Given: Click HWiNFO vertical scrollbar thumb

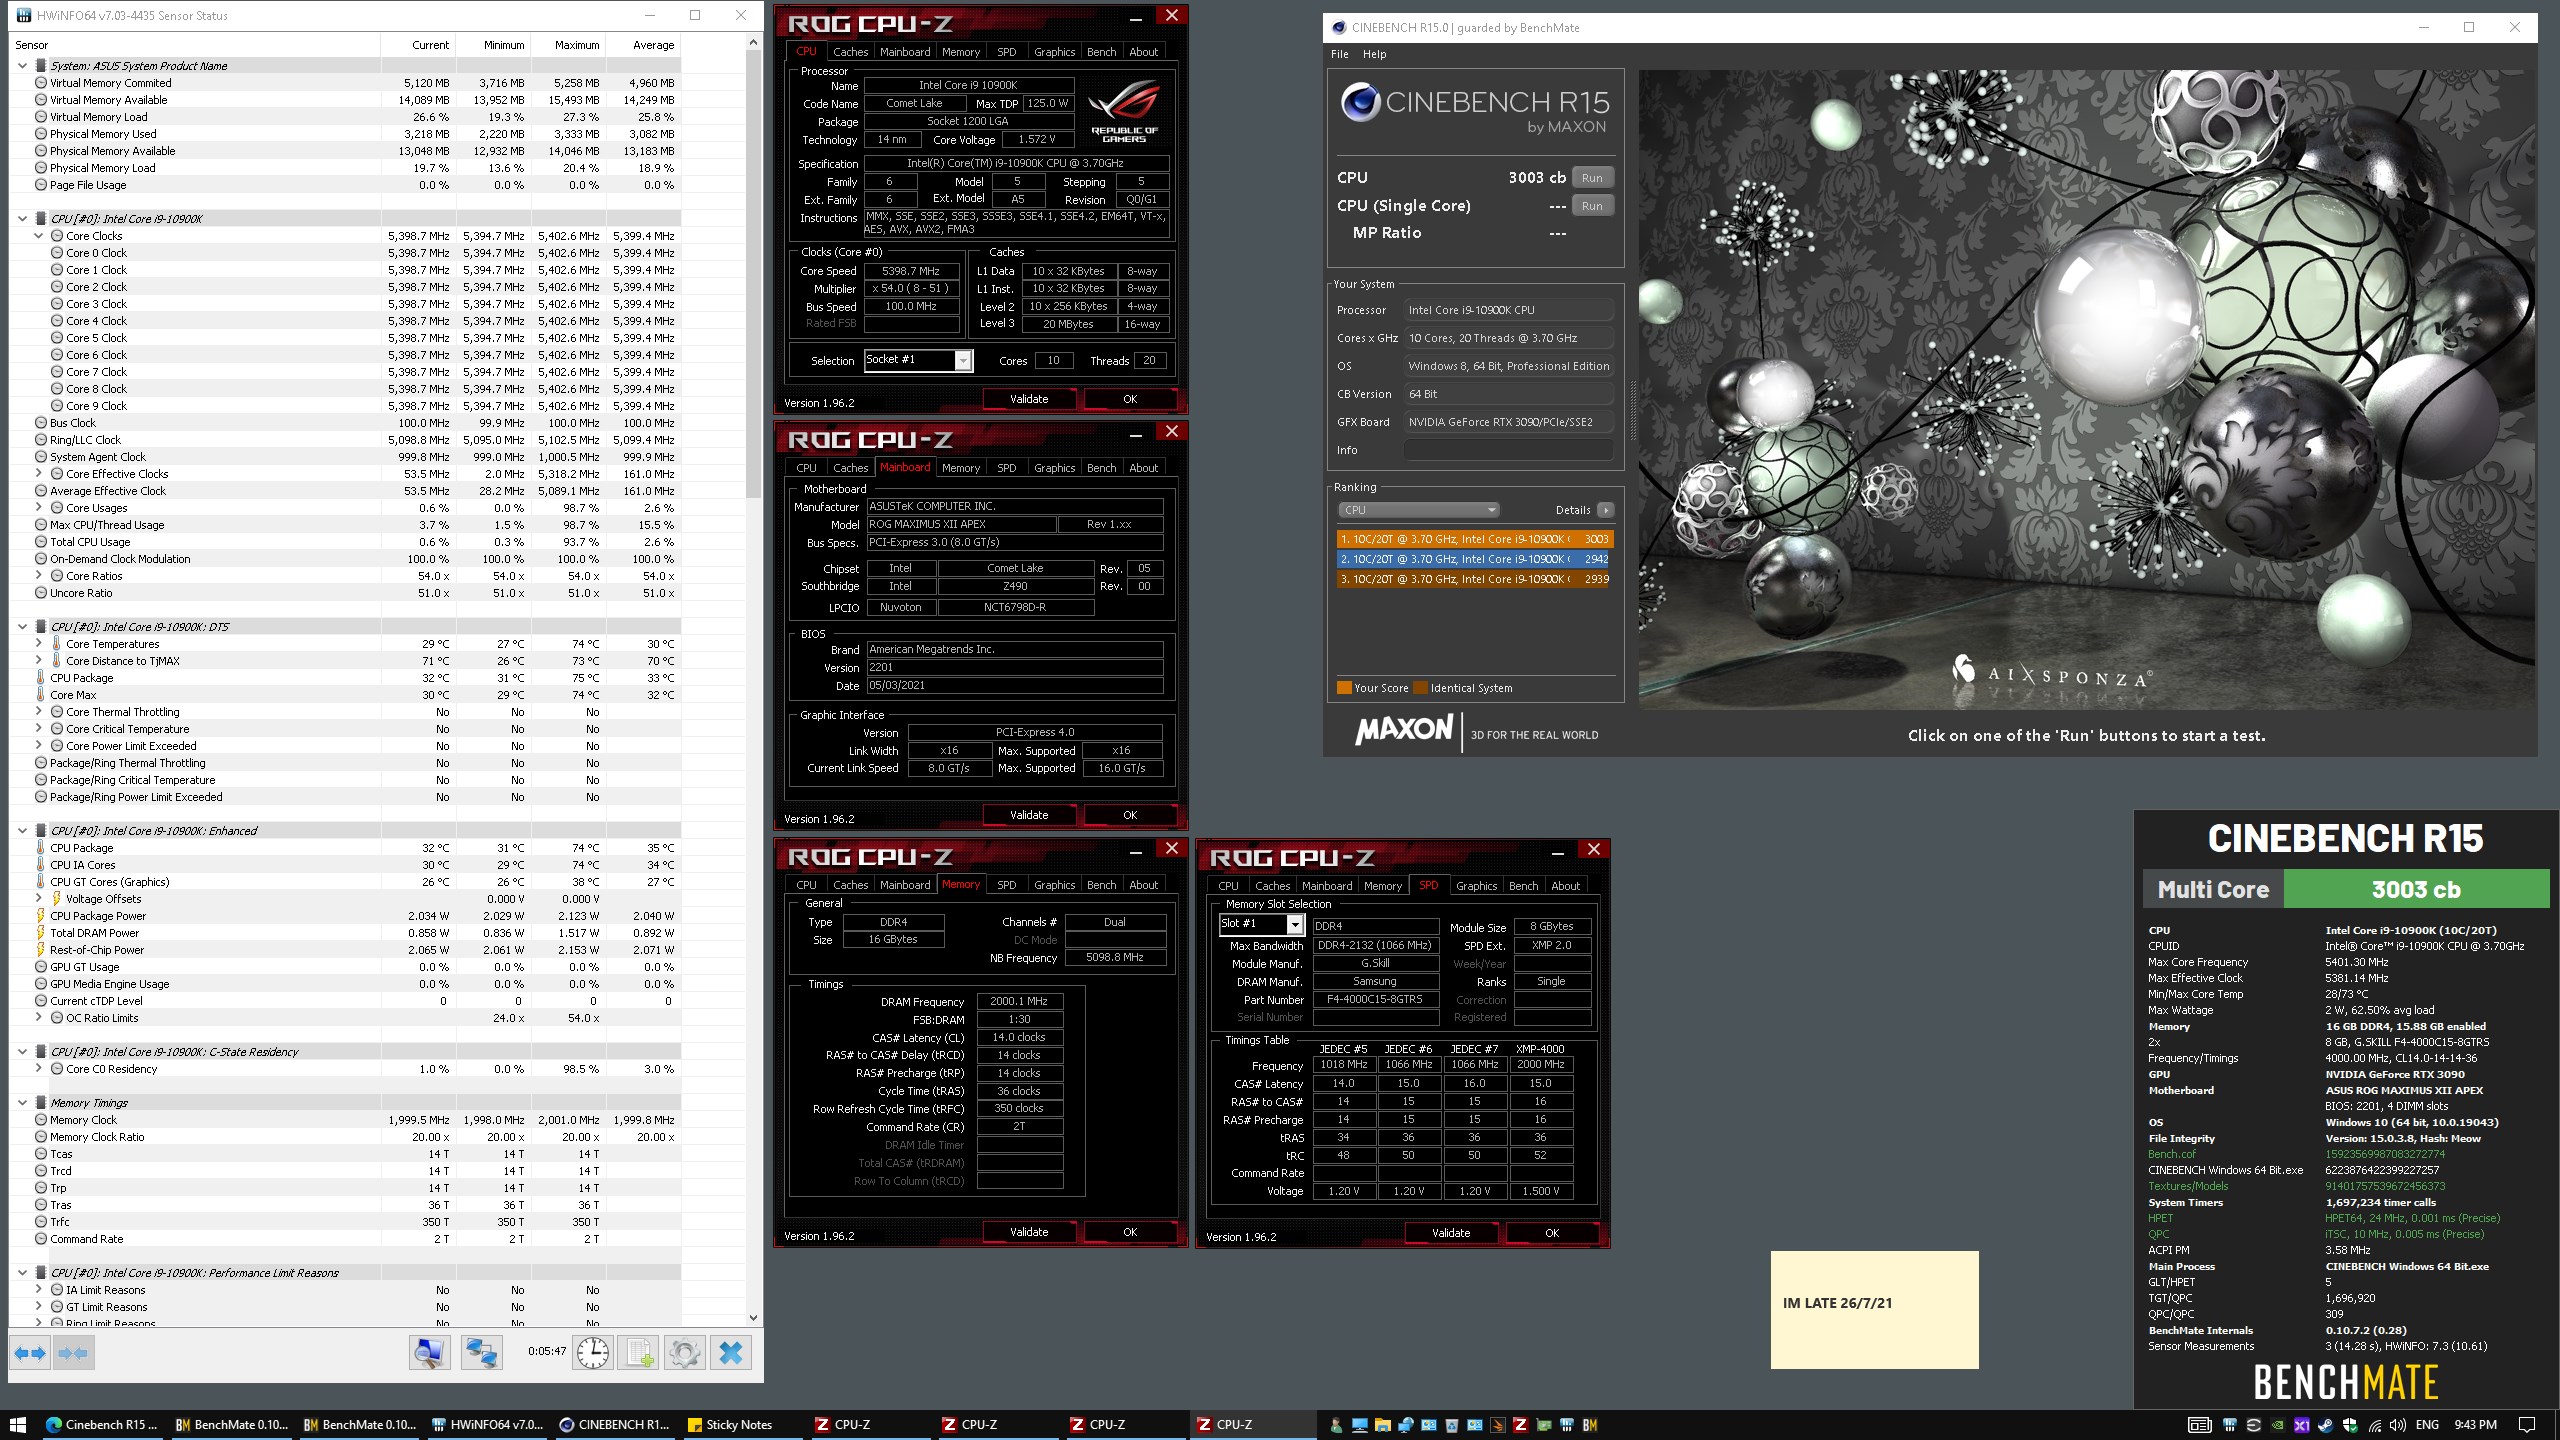Looking at the screenshot, I should pyautogui.click(x=754, y=274).
